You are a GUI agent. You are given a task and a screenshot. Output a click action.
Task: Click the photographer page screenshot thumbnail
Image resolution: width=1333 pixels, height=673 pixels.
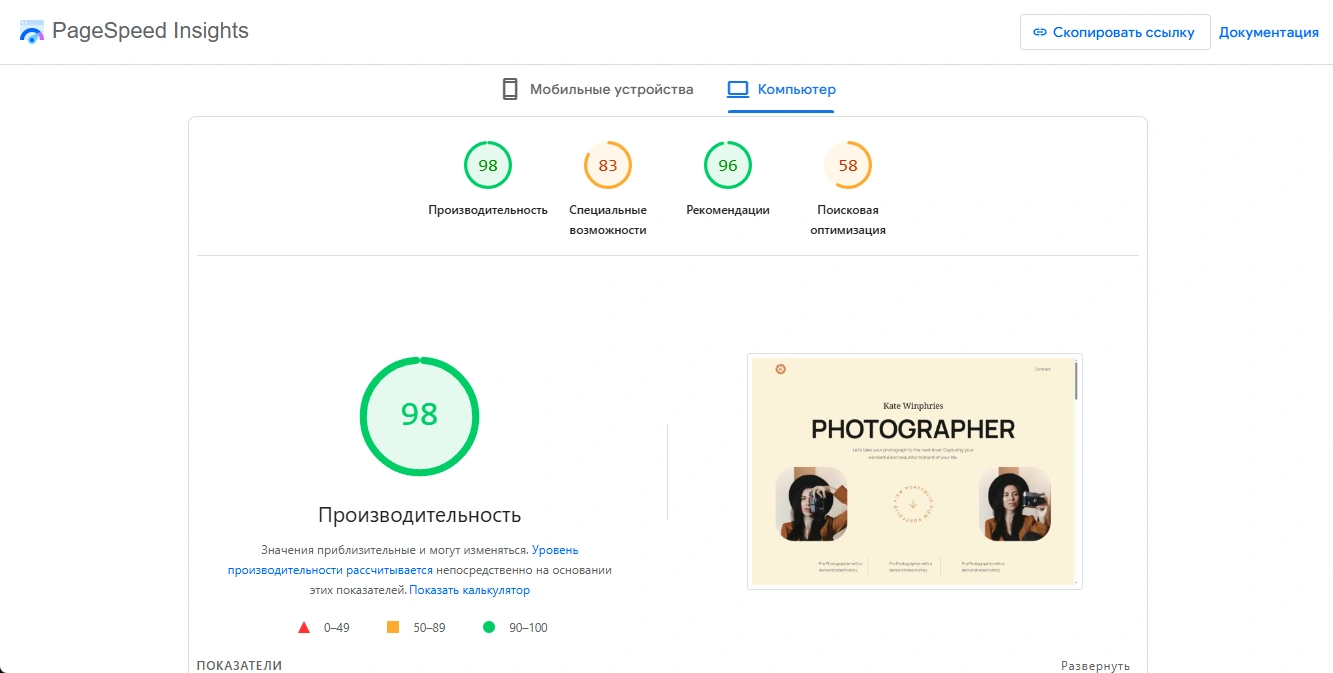click(x=913, y=471)
